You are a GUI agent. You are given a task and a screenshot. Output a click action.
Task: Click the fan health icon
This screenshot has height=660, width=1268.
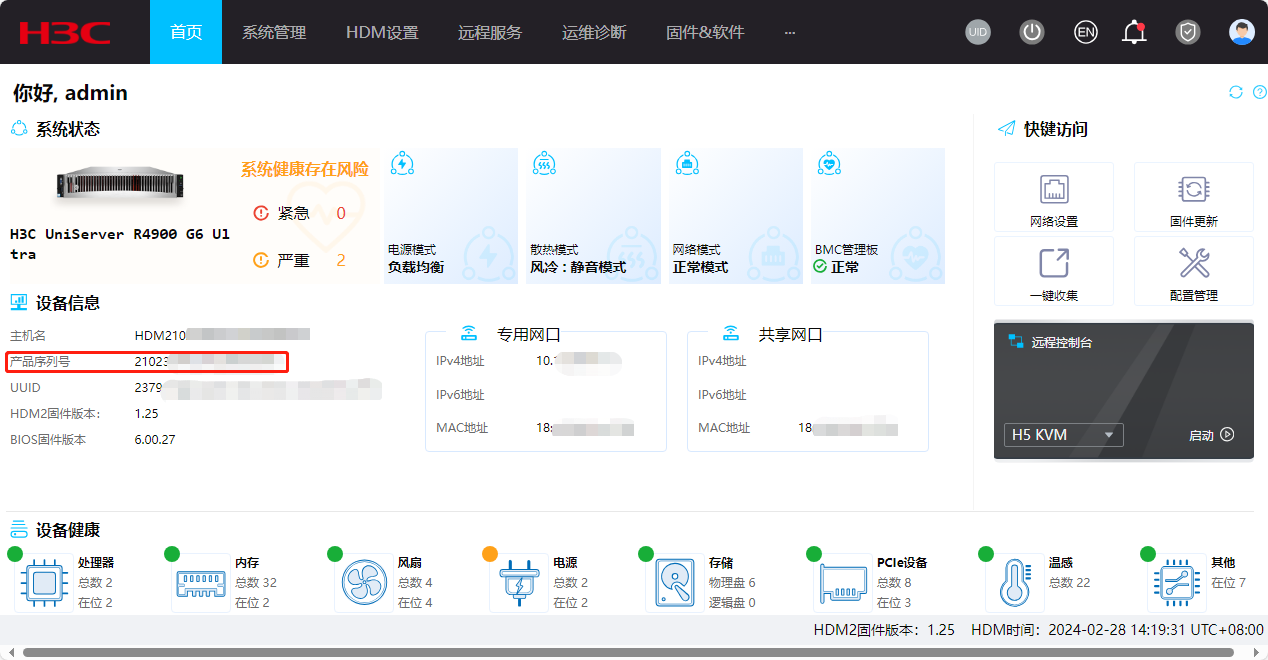click(x=363, y=583)
